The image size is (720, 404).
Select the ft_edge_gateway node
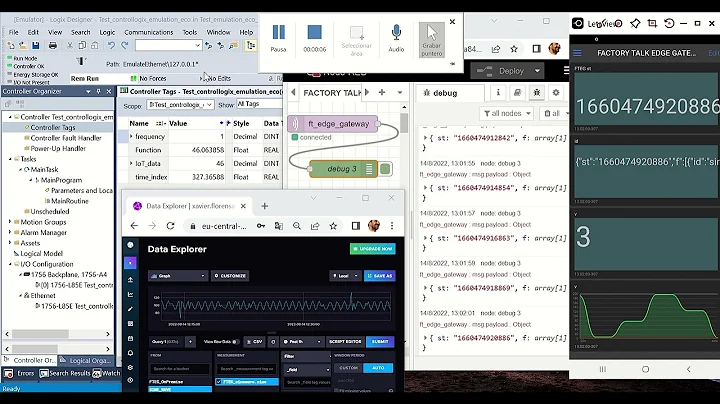pyautogui.click(x=333, y=123)
